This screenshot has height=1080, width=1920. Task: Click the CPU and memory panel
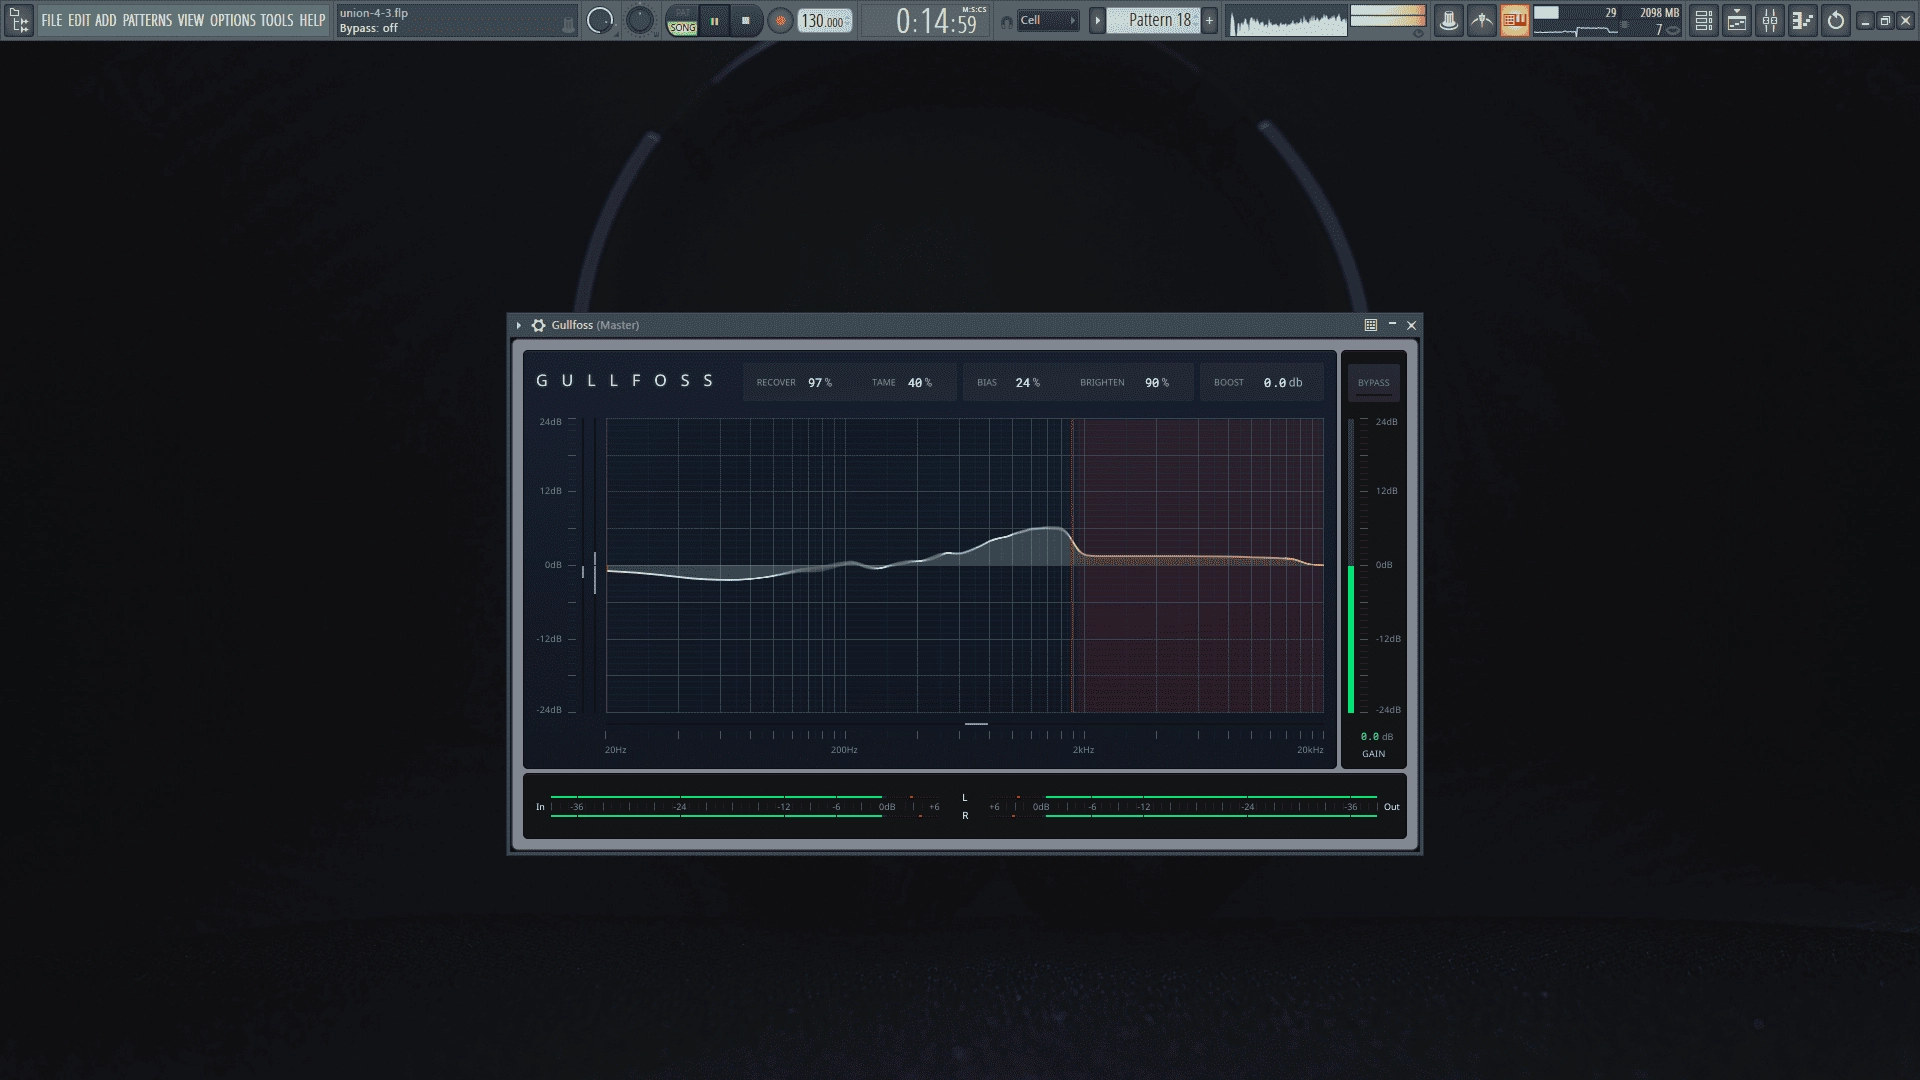[1608, 21]
